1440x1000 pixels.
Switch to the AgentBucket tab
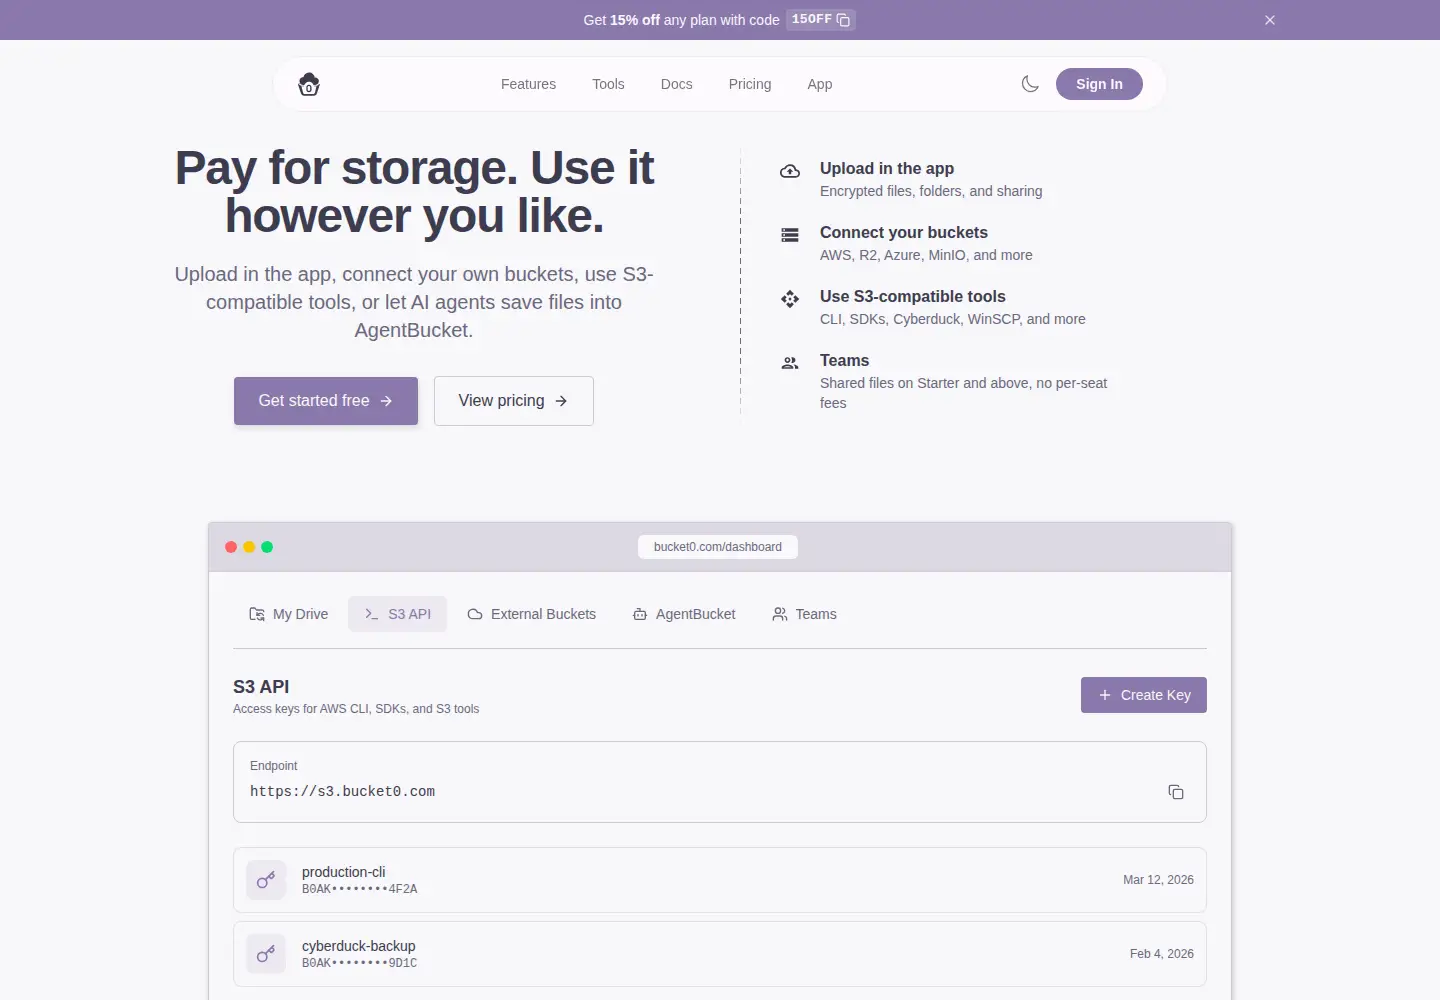684,614
